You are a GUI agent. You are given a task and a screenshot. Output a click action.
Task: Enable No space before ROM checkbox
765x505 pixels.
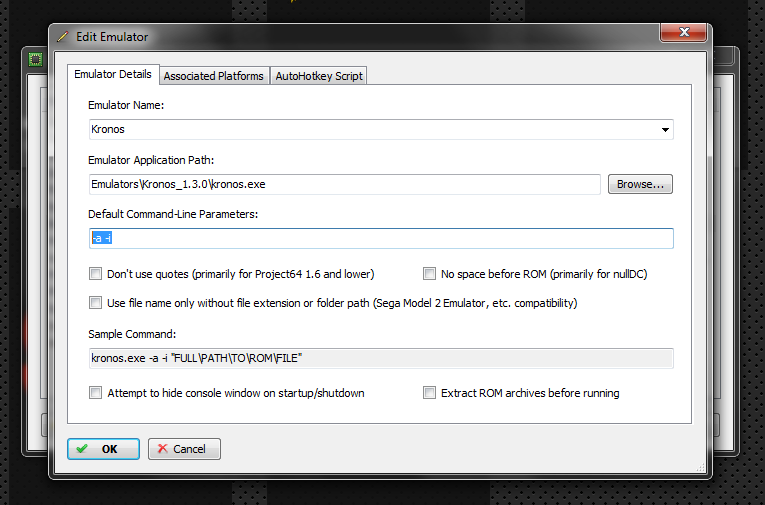(x=429, y=274)
